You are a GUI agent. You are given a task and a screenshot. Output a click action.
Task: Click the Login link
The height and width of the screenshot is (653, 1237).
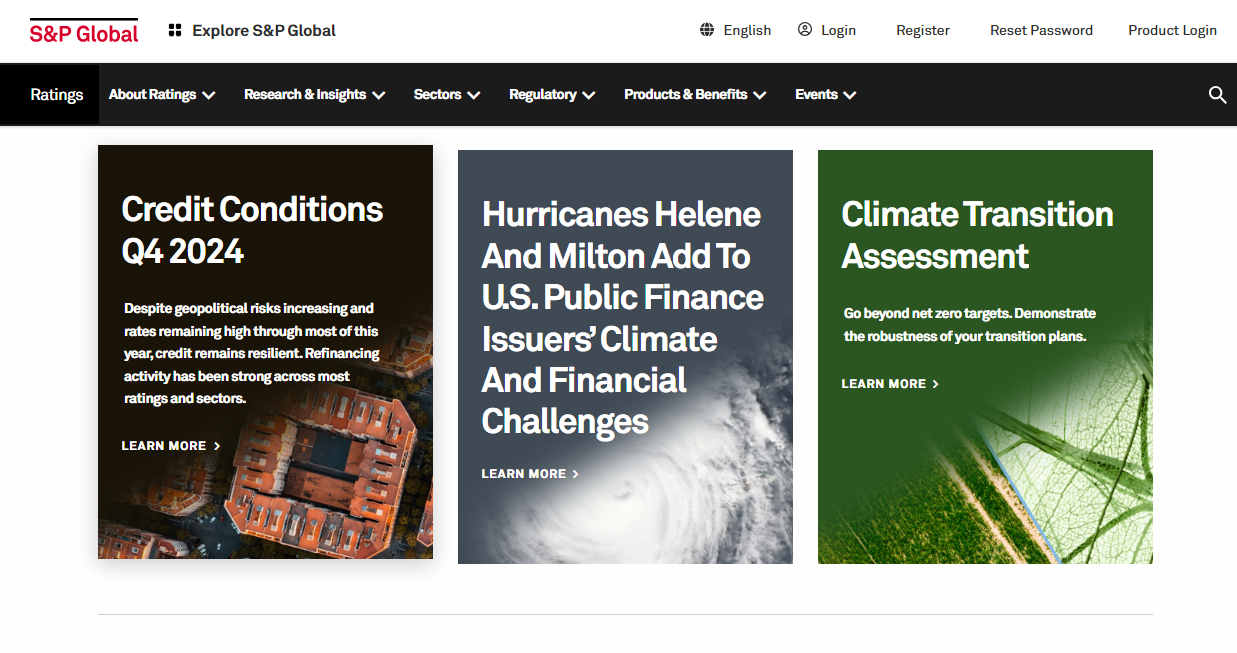[838, 30]
